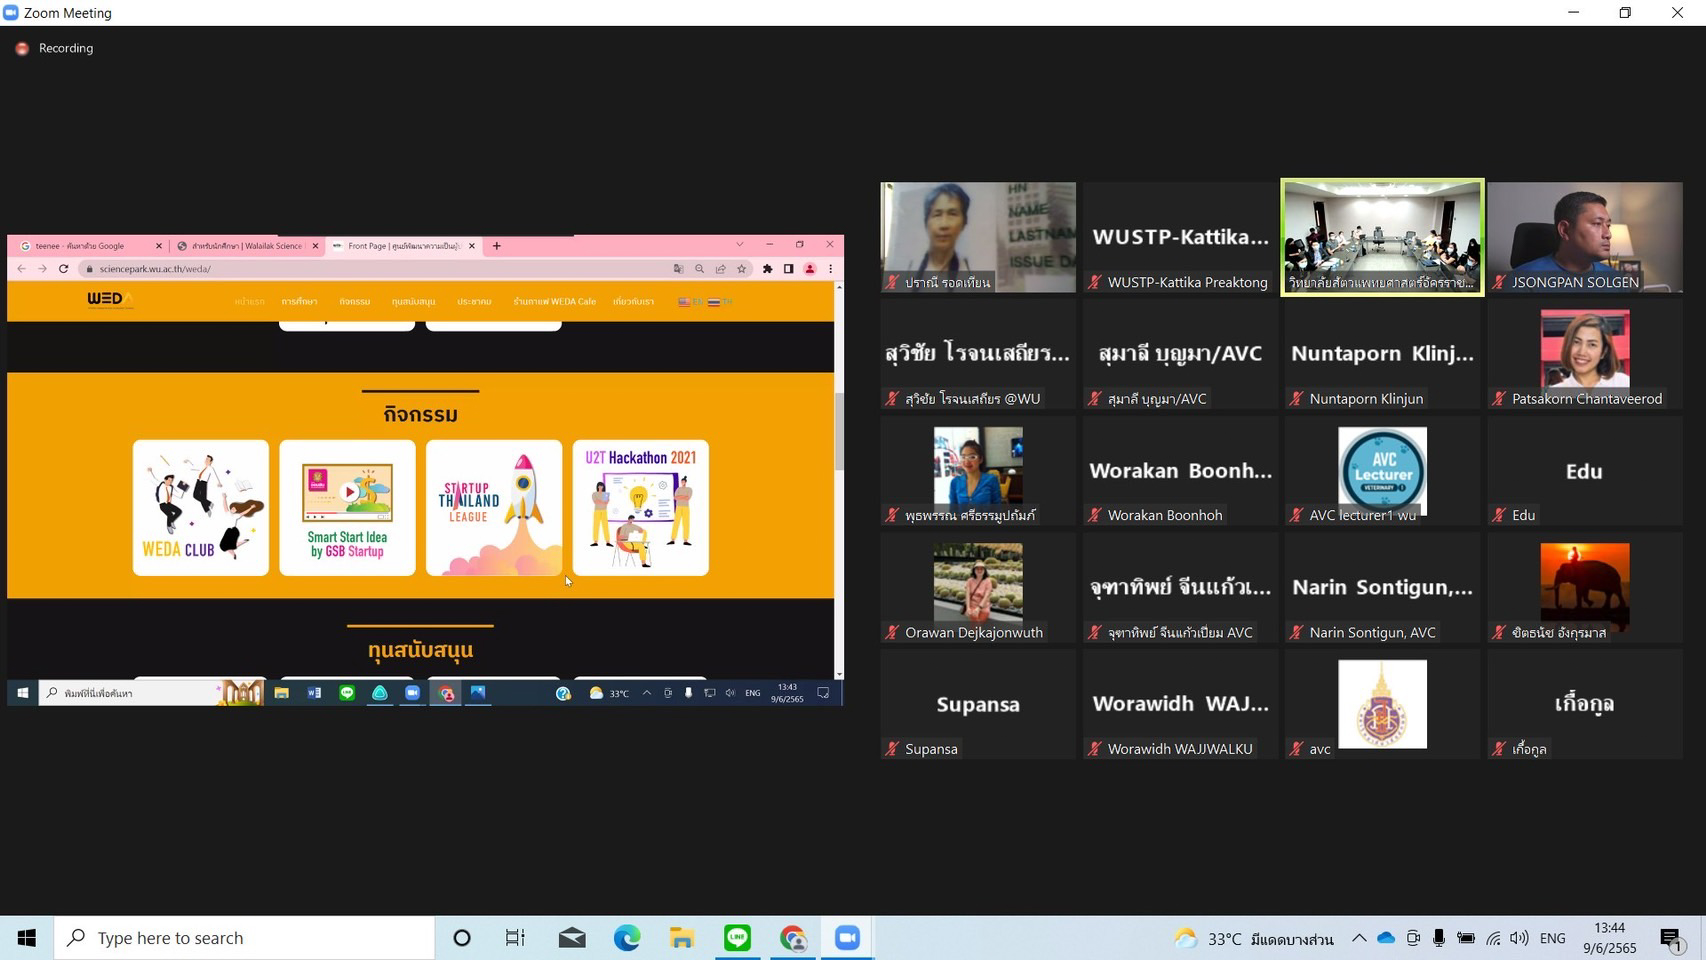Switch to Chrome on the main taskbar
Screen dimensions: 1706x960
tap(793, 938)
